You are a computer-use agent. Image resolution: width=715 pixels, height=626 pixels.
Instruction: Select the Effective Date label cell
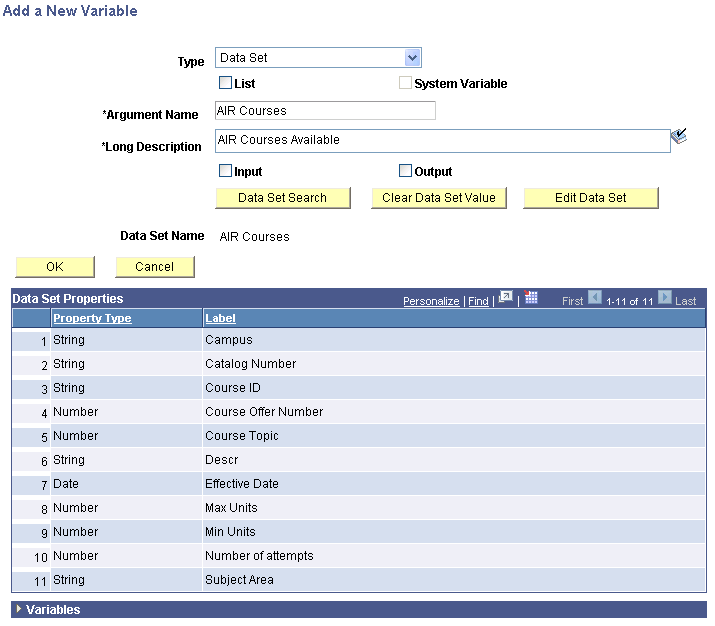(x=454, y=484)
